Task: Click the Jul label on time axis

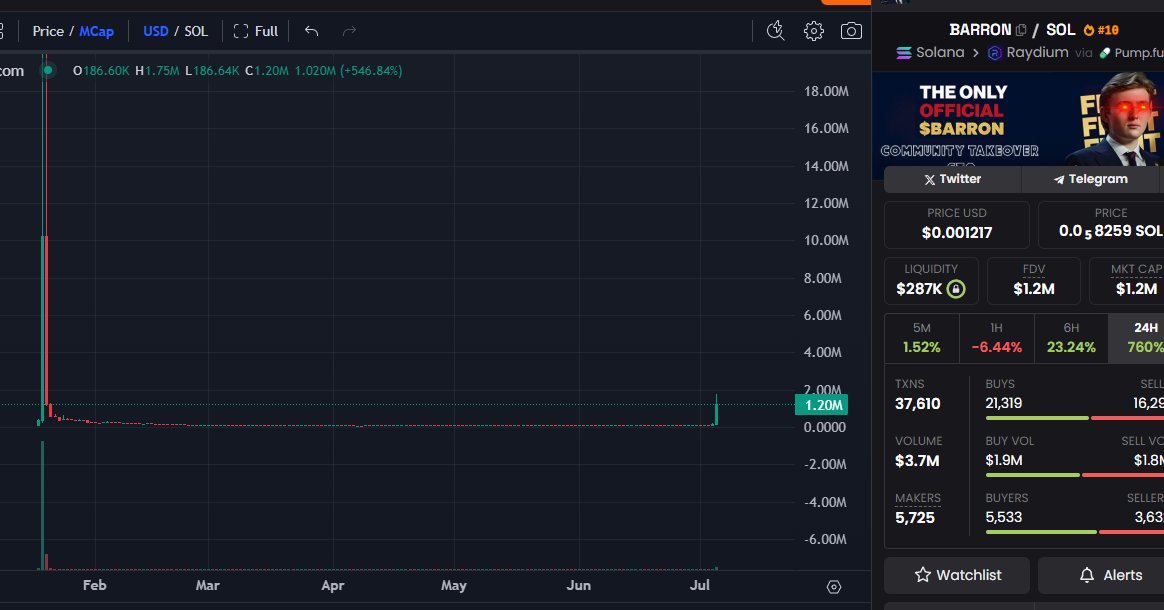Action: click(x=699, y=586)
